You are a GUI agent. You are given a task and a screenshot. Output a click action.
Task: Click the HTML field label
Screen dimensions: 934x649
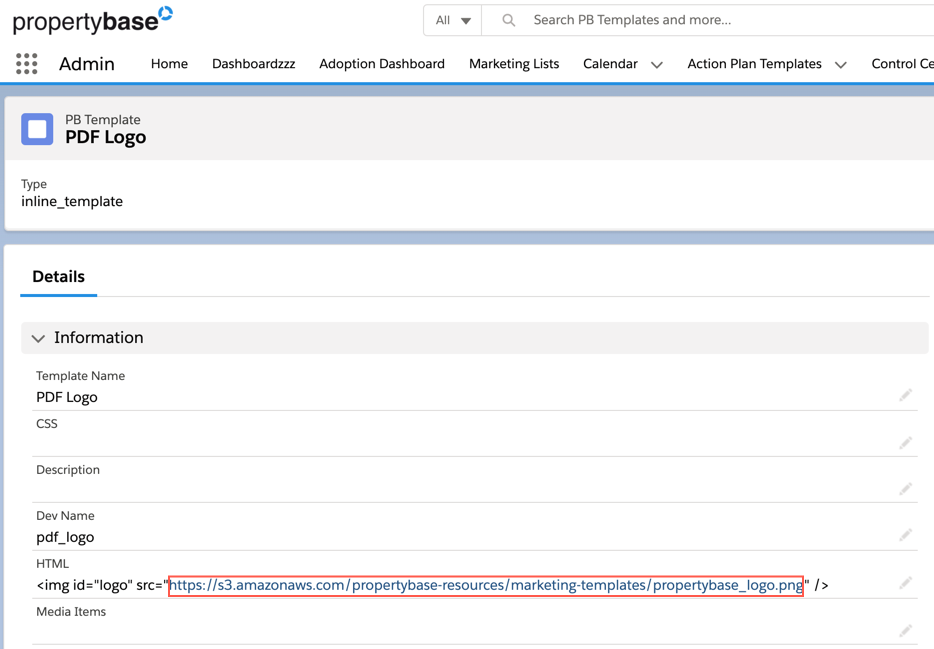point(52,563)
